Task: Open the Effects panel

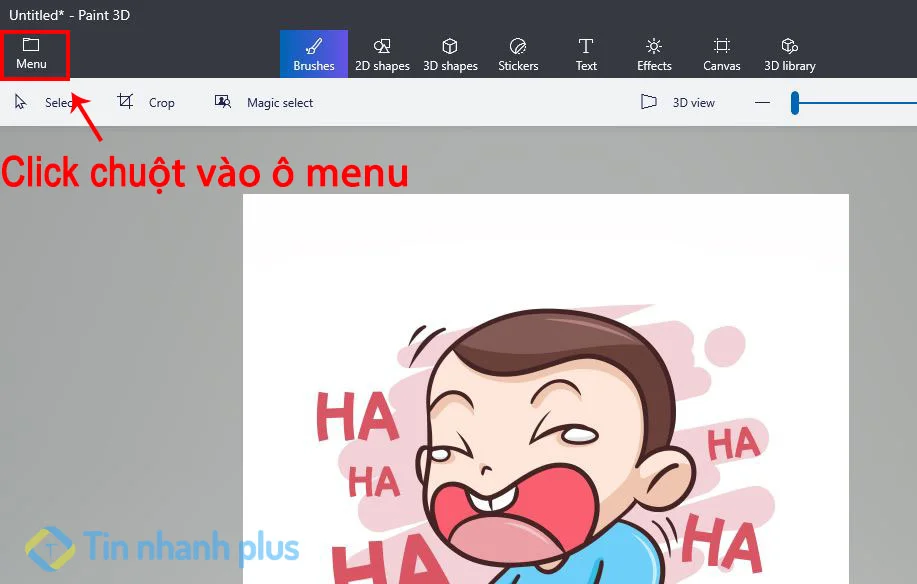Action: (653, 54)
